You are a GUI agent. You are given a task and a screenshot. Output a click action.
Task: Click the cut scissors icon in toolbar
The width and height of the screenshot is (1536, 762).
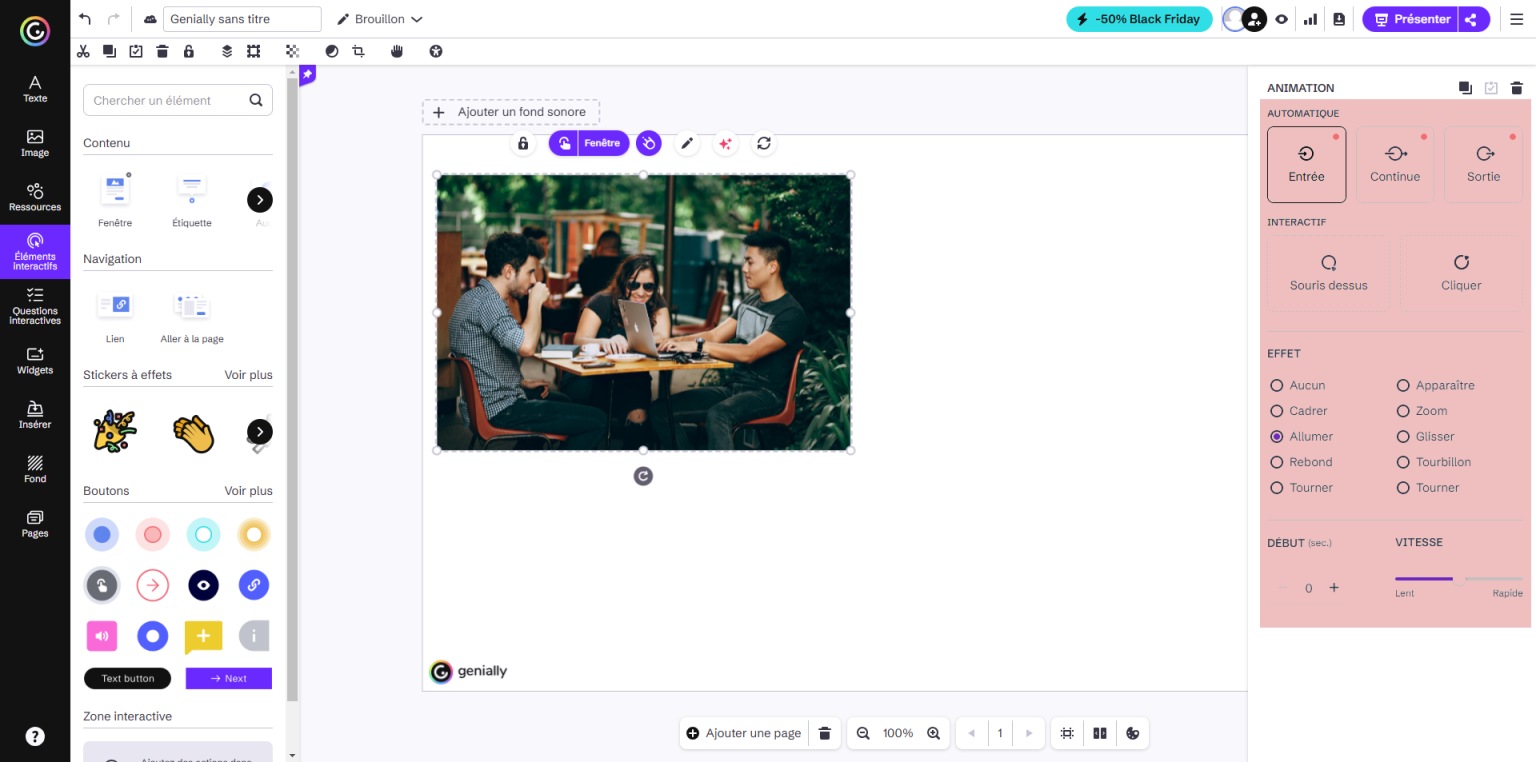[x=83, y=51]
